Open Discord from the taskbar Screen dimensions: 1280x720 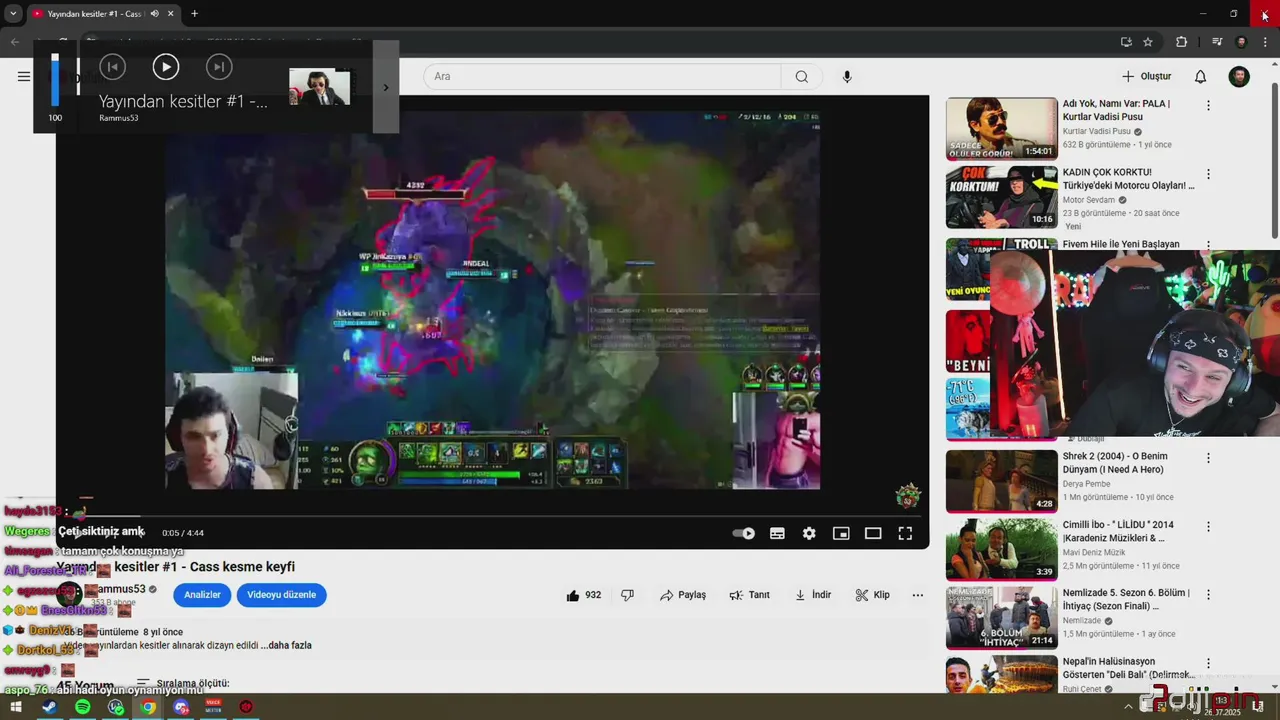[x=181, y=707]
